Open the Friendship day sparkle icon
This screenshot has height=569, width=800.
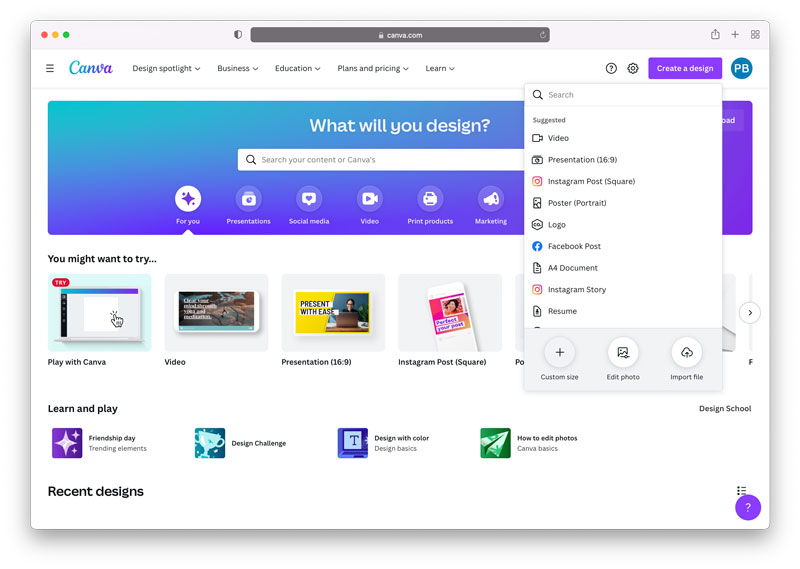pos(67,443)
